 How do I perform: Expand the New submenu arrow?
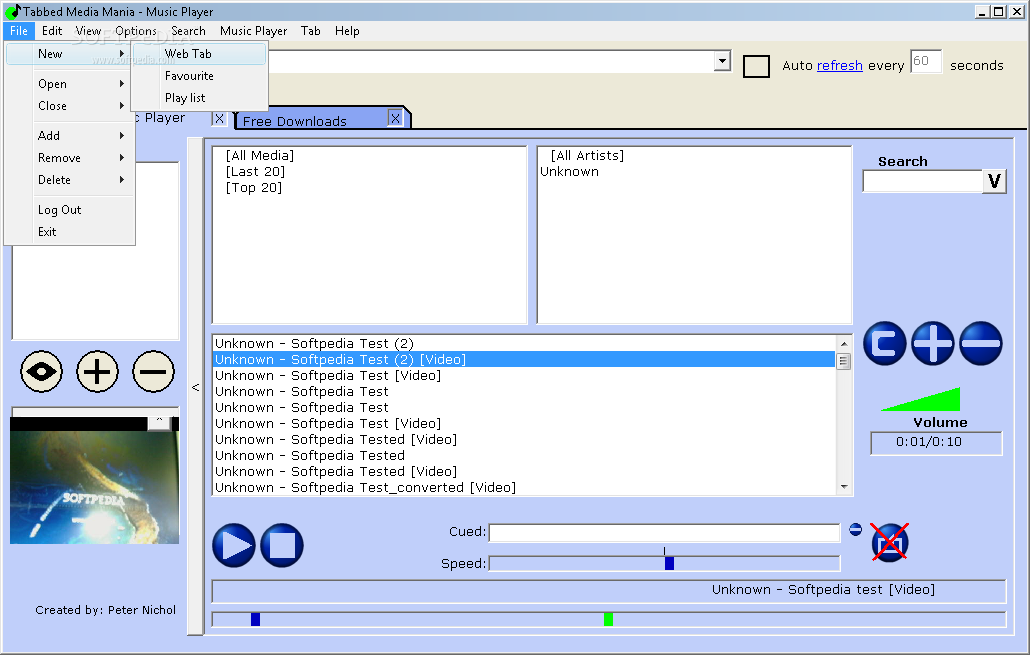(122, 54)
